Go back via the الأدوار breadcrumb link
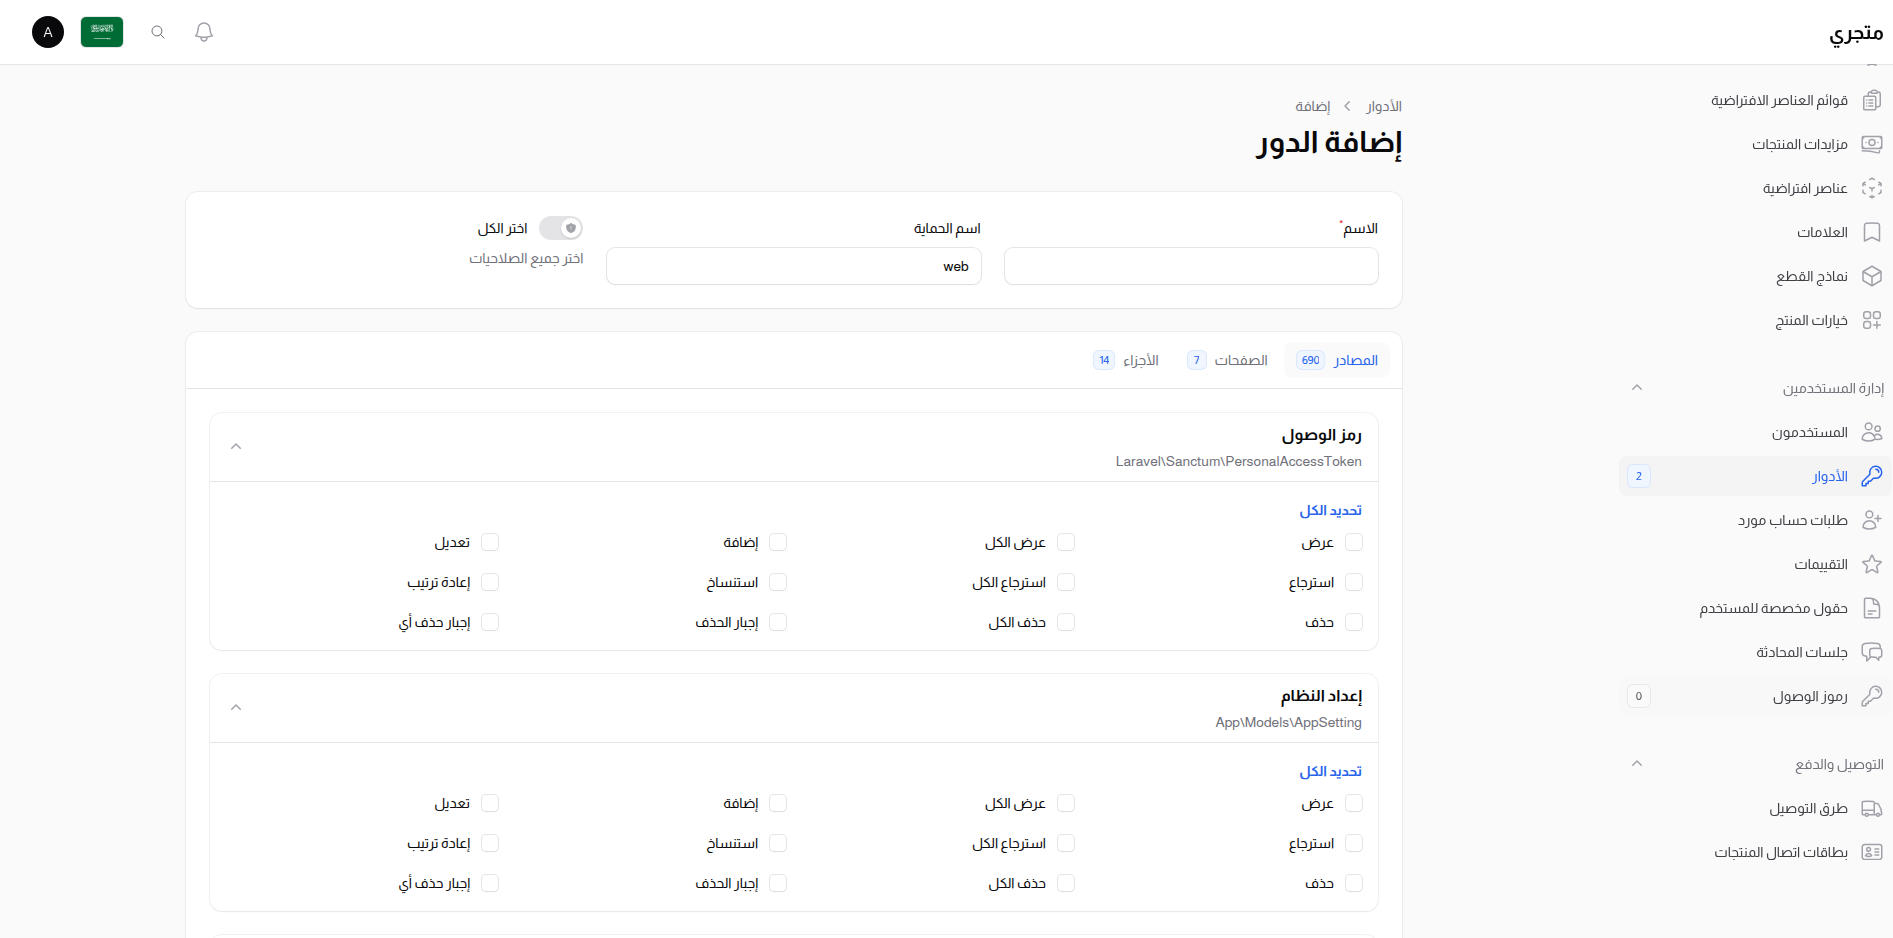 pos(1384,106)
